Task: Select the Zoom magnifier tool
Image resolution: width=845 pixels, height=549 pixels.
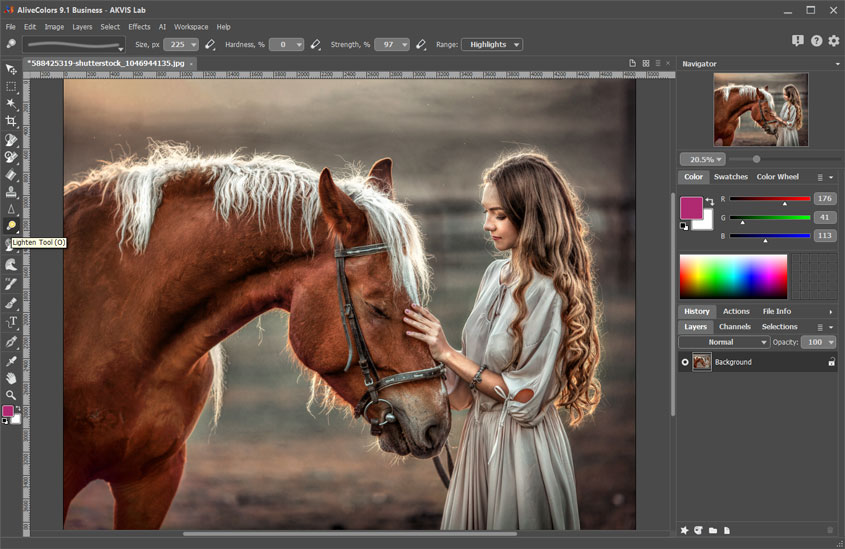Action: pos(11,395)
